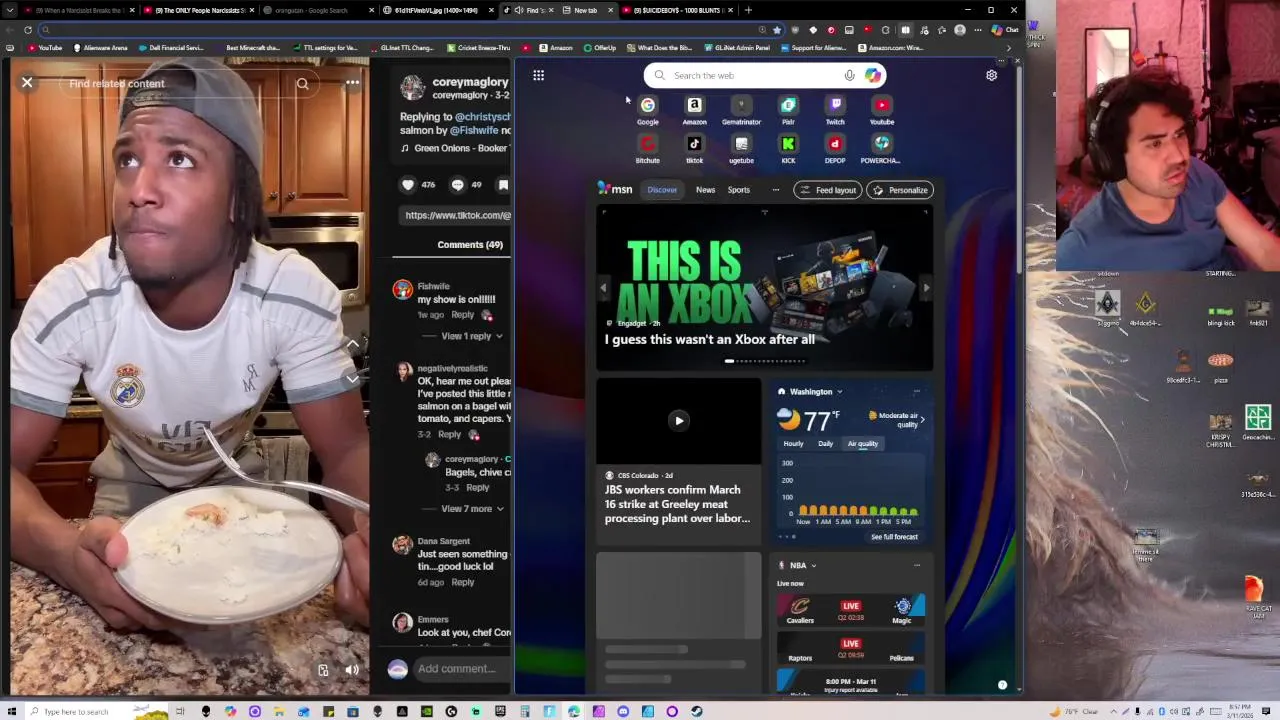Expand View 1 reply under Fishwife
Image resolution: width=1280 pixels, height=720 pixels.
click(x=472, y=336)
